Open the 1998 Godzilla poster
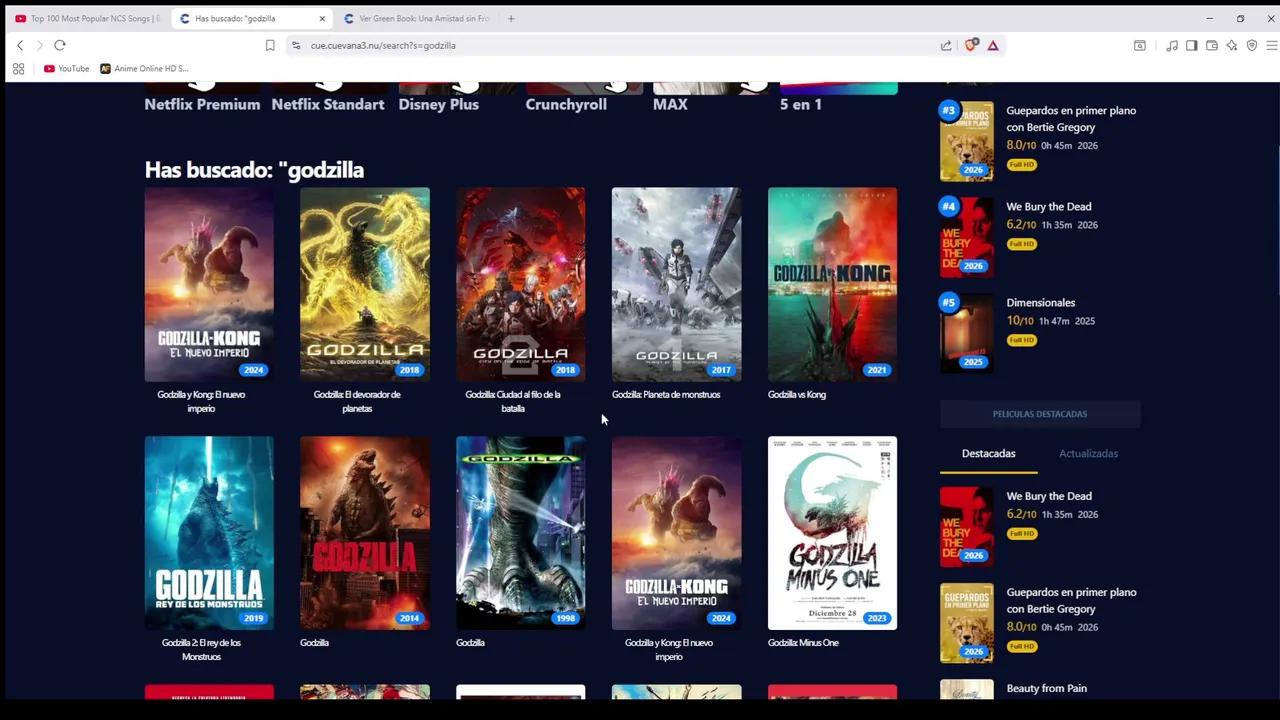The width and height of the screenshot is (1280, 720). (x=521, y=533)
